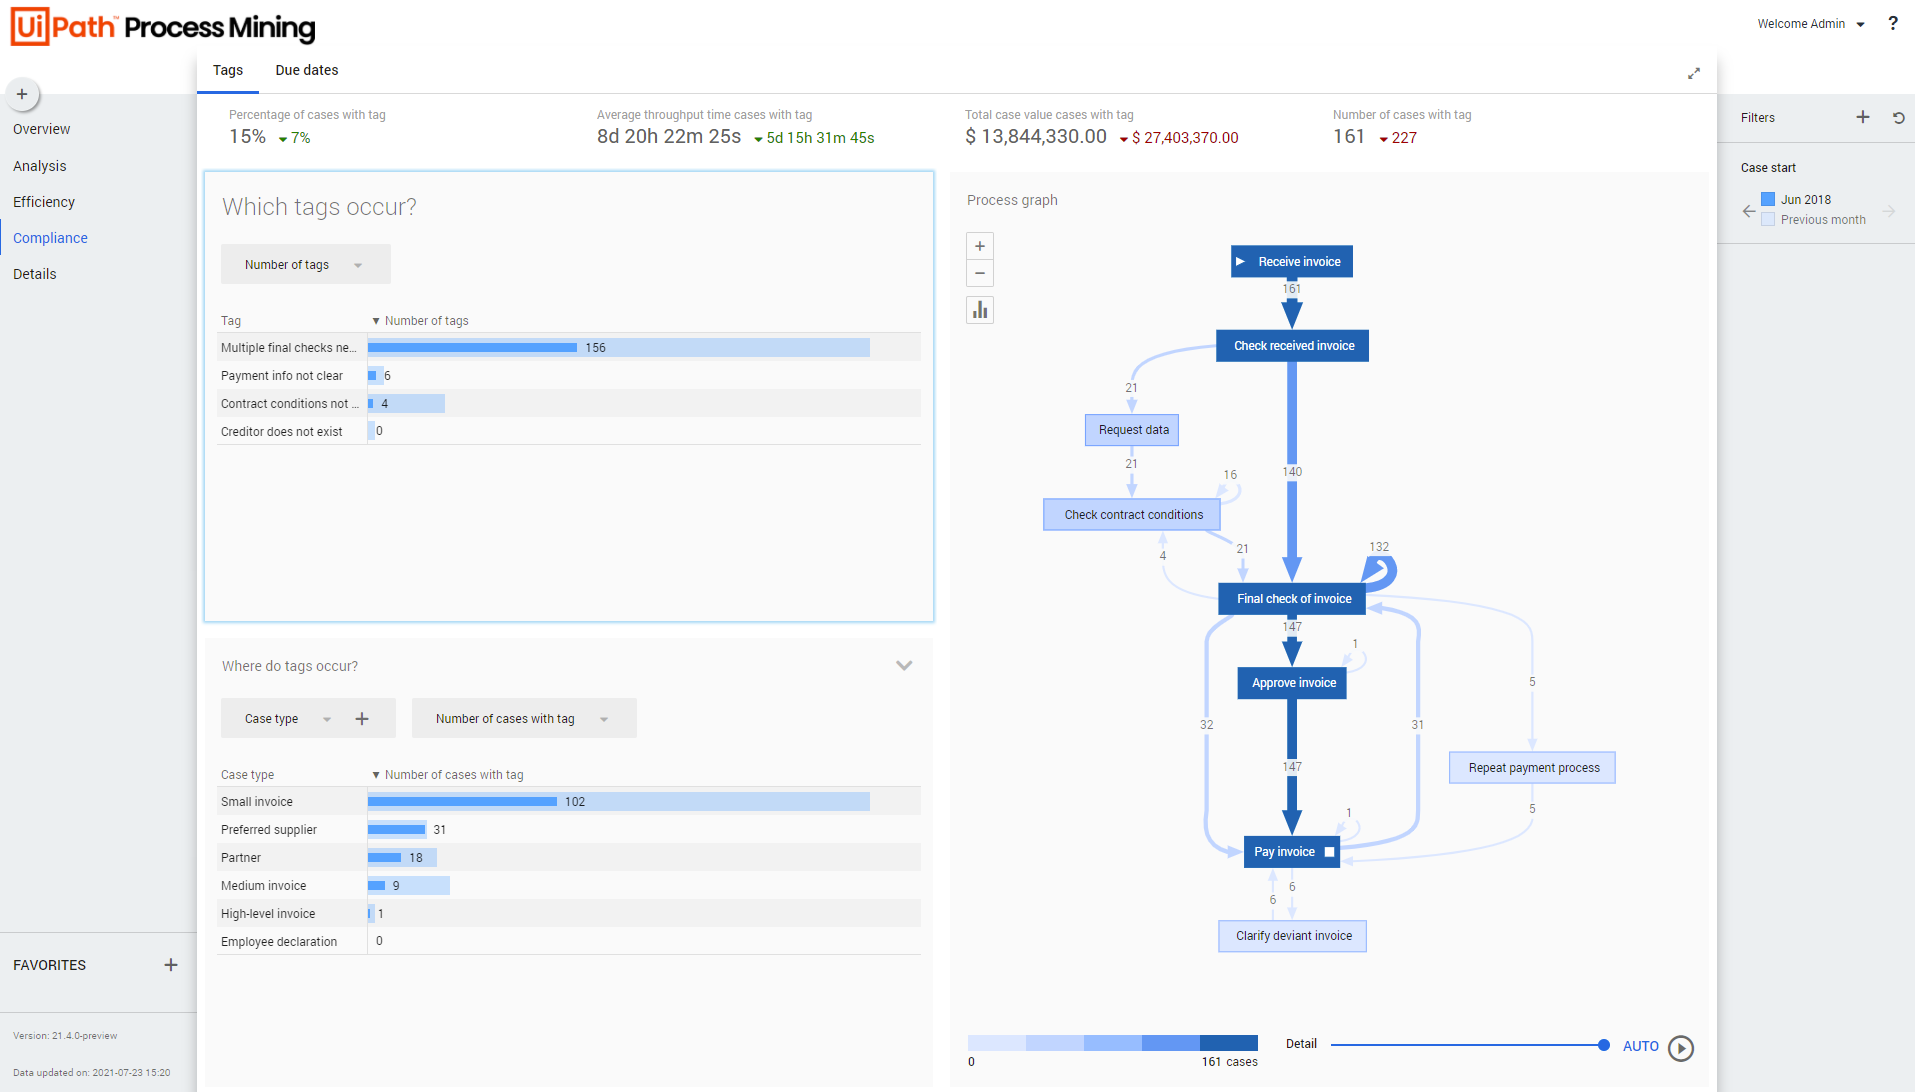Viewport: 1915px width, 1092px height.
Task: Collapse the Where do tags occur section
Action: [904, 666]
